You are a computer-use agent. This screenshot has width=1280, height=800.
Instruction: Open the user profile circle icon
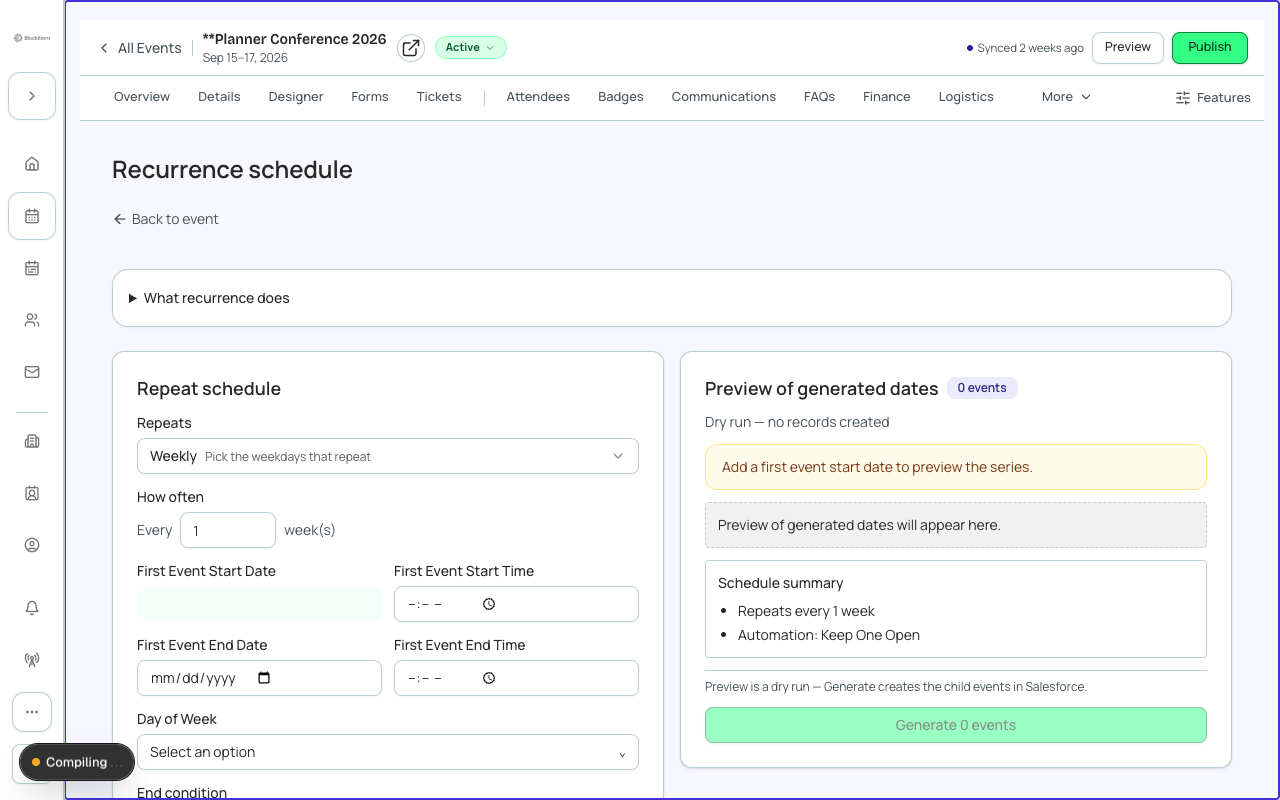(32, 545)
